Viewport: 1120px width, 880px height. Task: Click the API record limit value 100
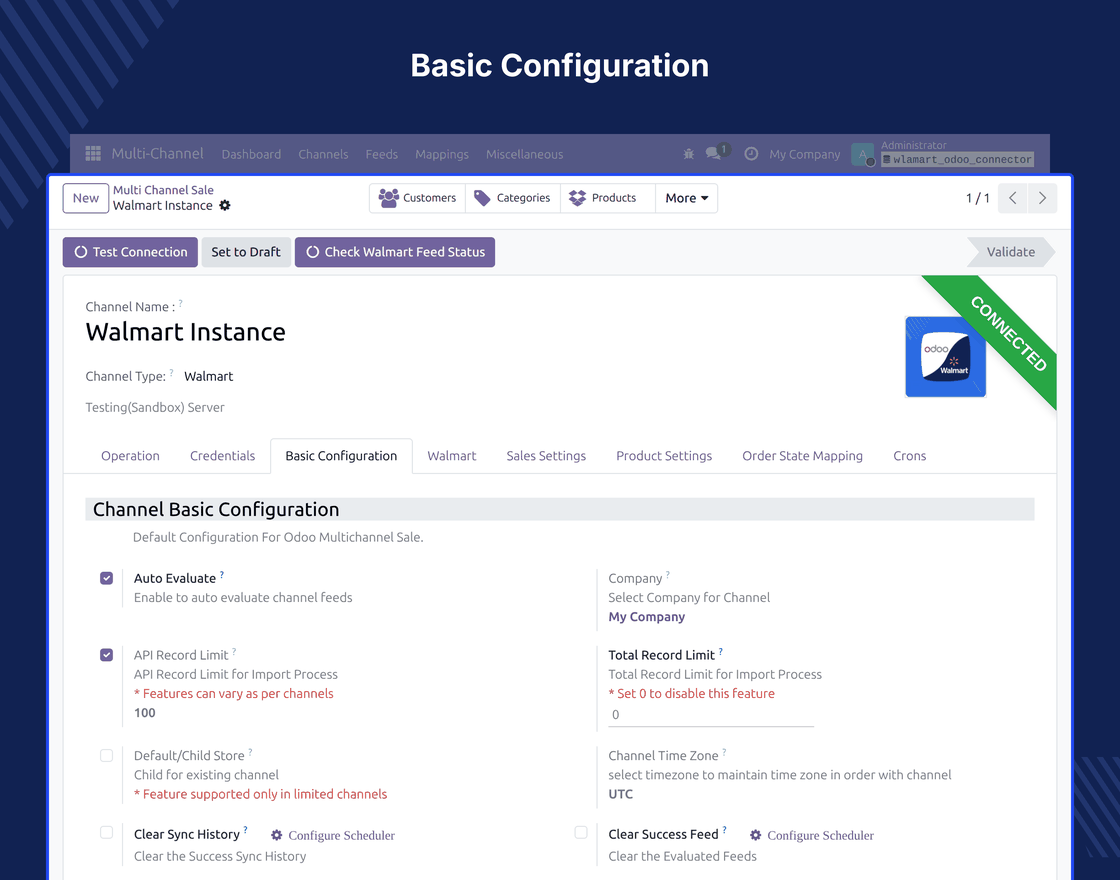point(145,712)
